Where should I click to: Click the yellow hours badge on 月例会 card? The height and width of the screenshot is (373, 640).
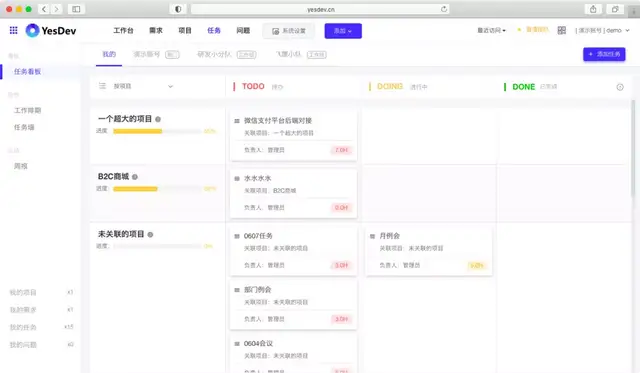click(x=476, y=266)
